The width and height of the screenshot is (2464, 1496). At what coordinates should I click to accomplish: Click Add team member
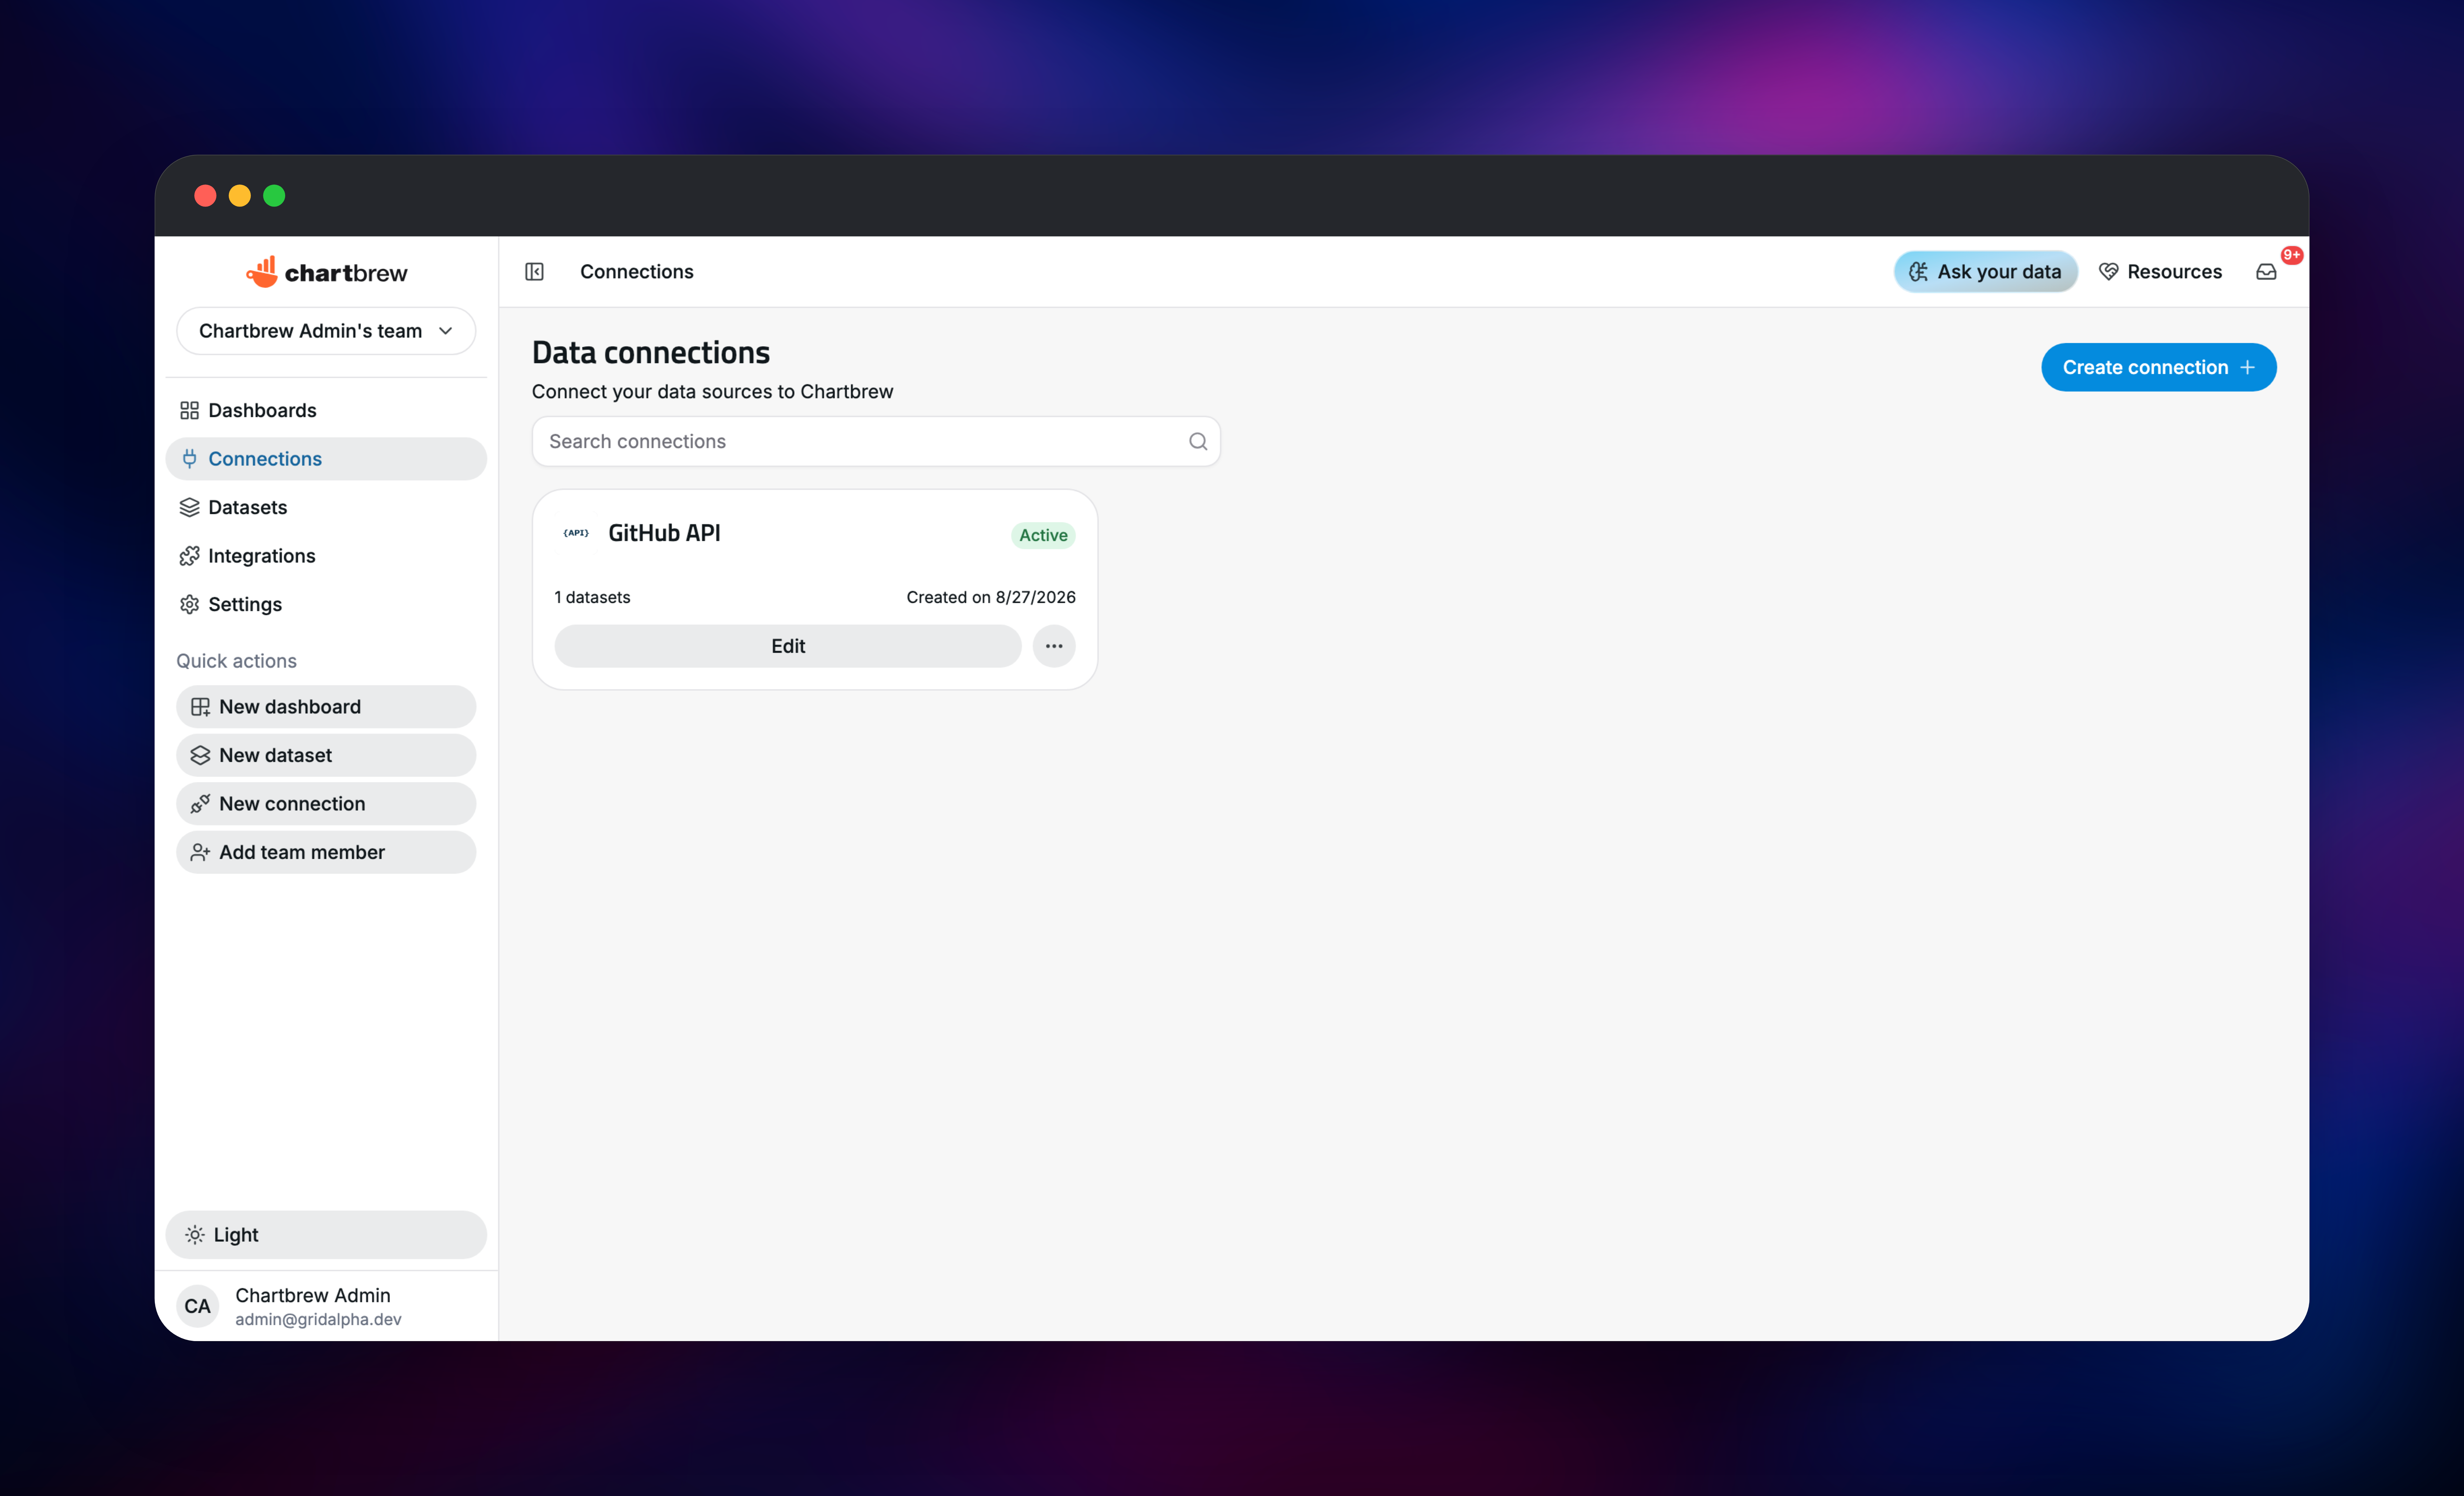click(326, 852)
